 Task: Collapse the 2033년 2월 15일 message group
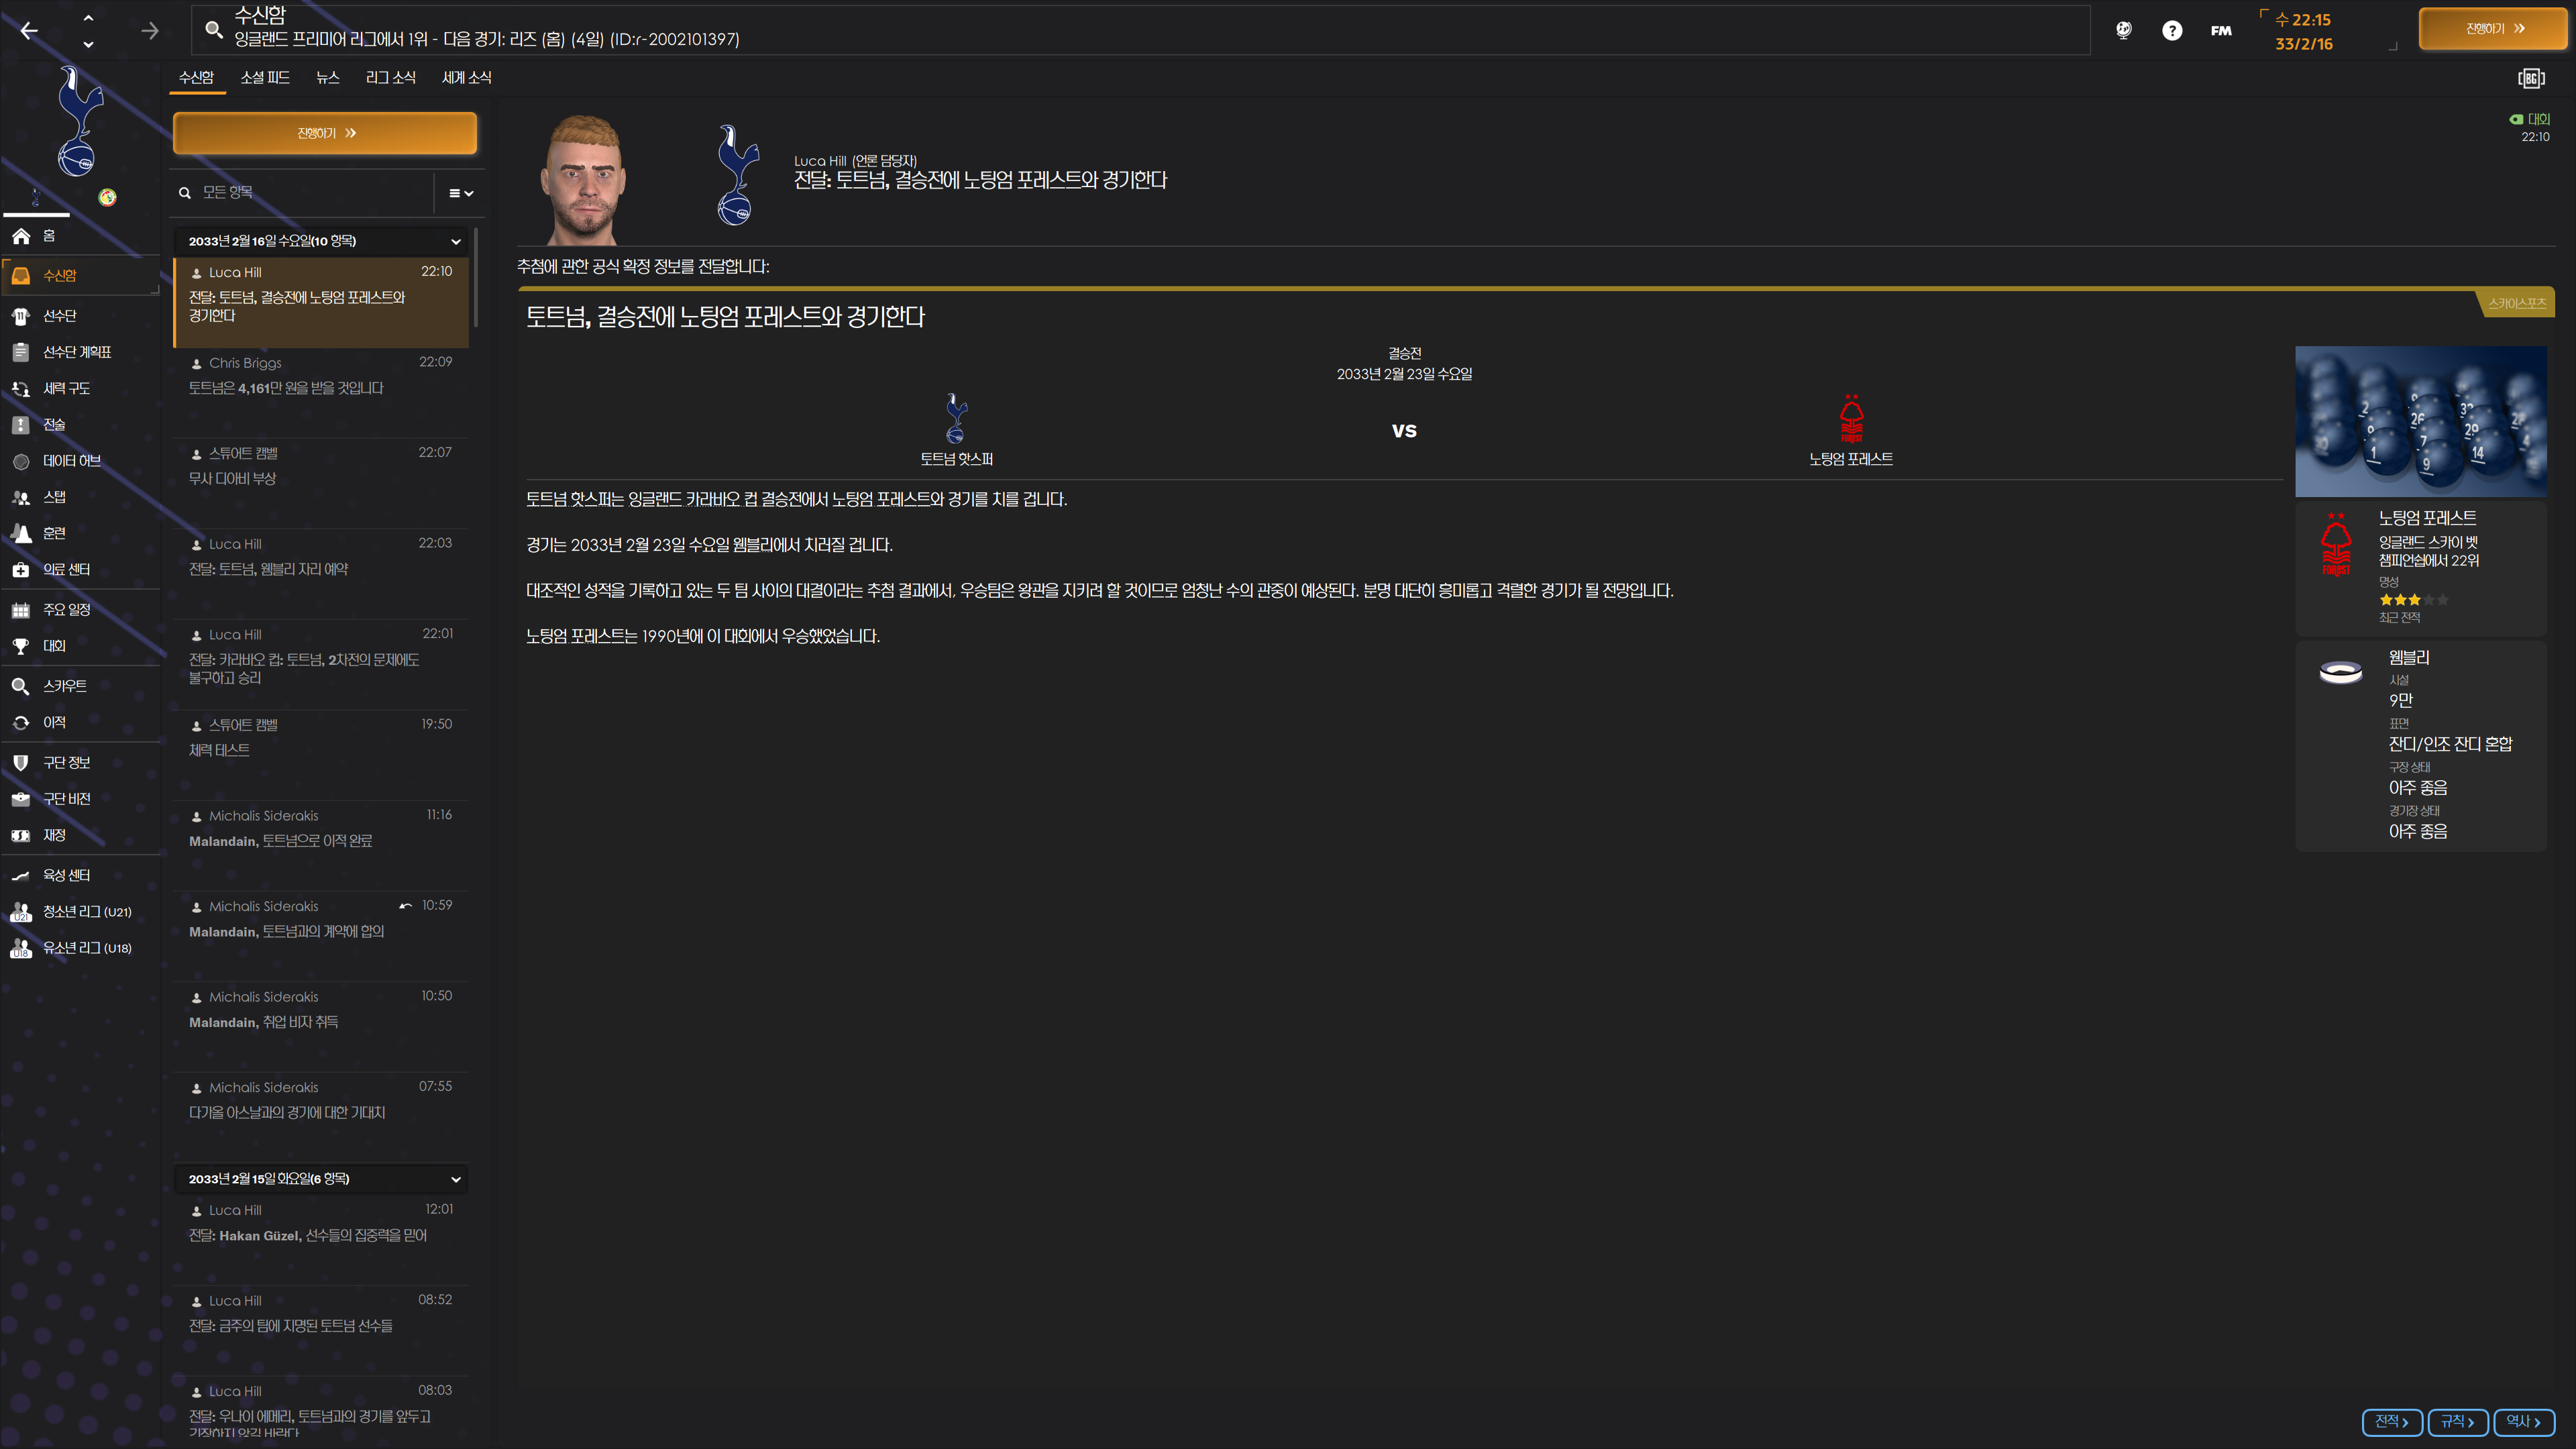coord(456,1179)
